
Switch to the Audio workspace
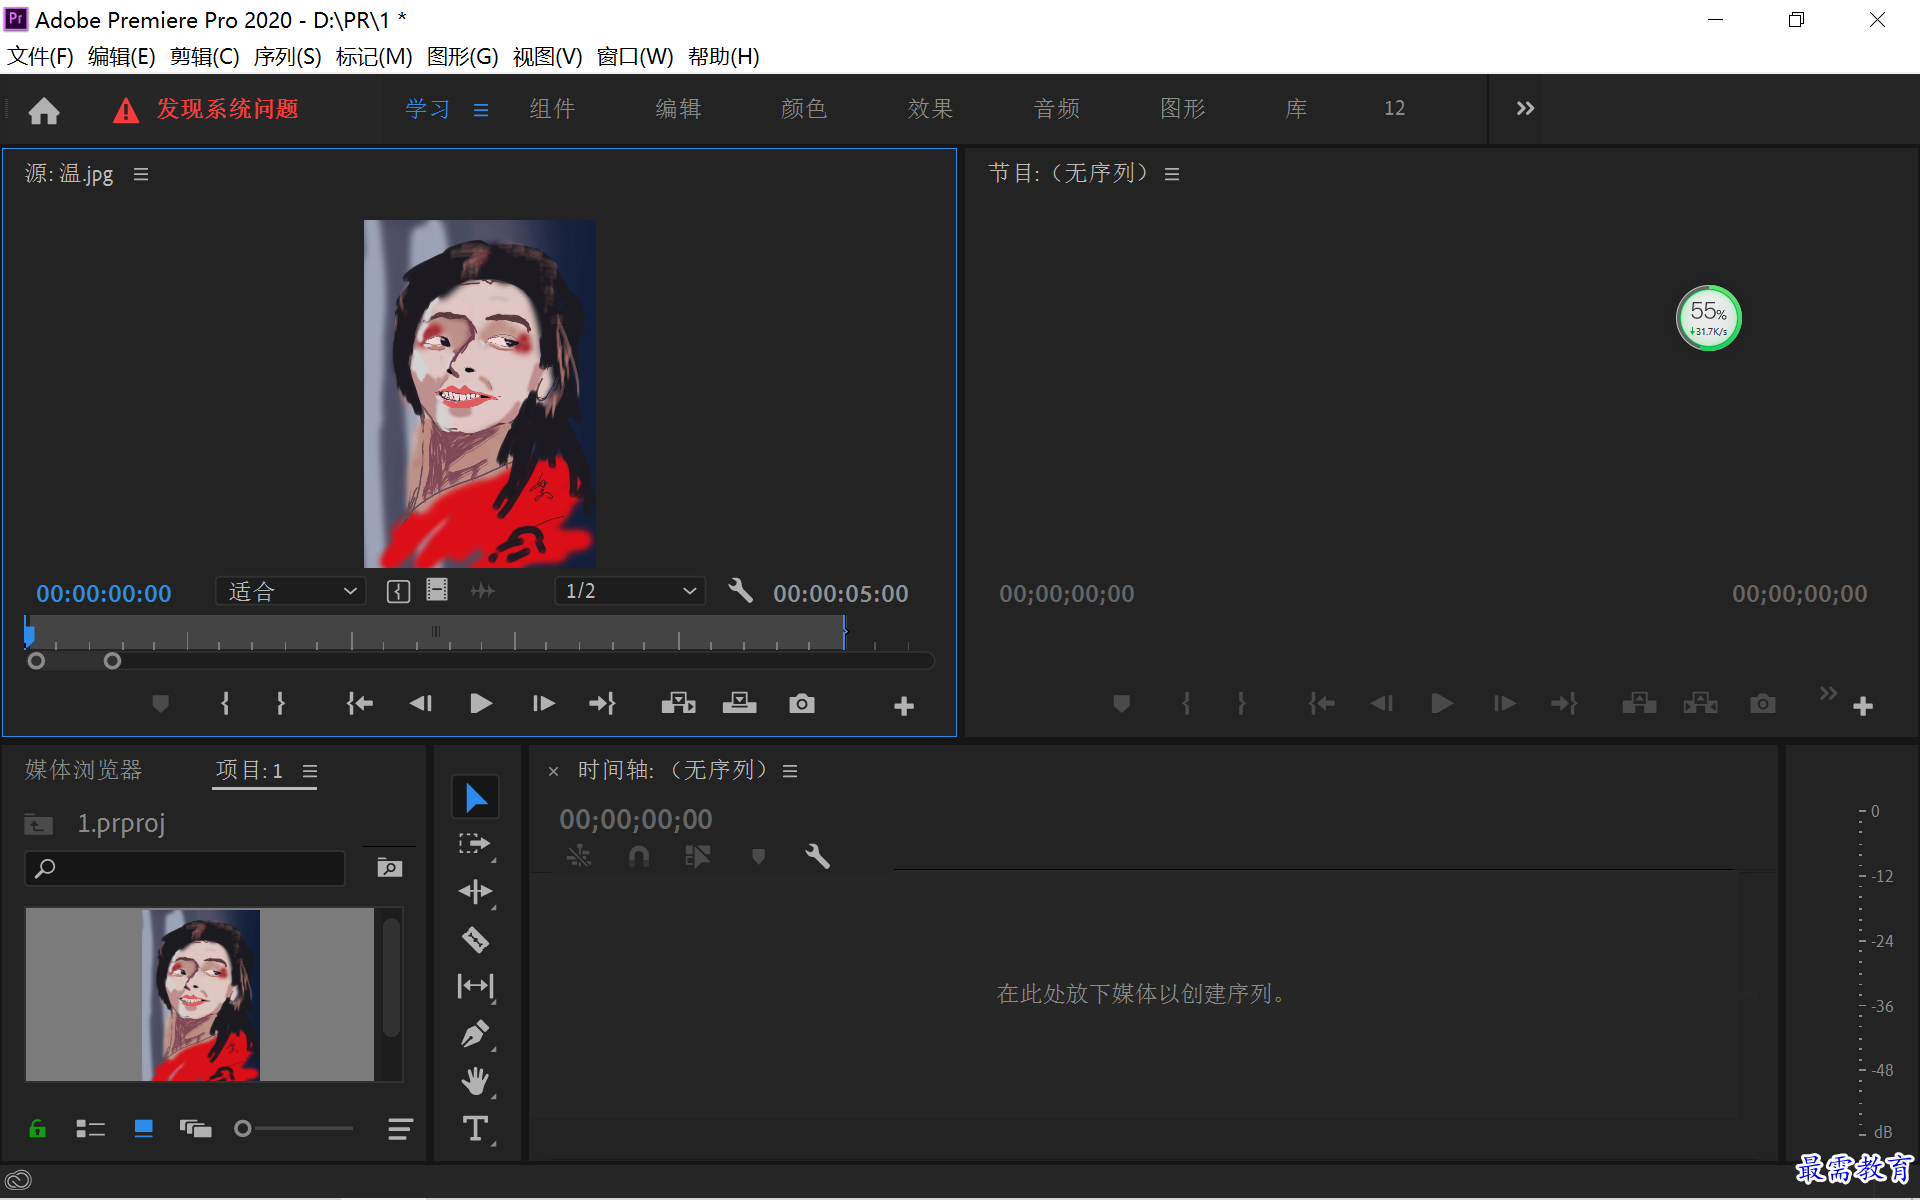(x=1057, y=108)
